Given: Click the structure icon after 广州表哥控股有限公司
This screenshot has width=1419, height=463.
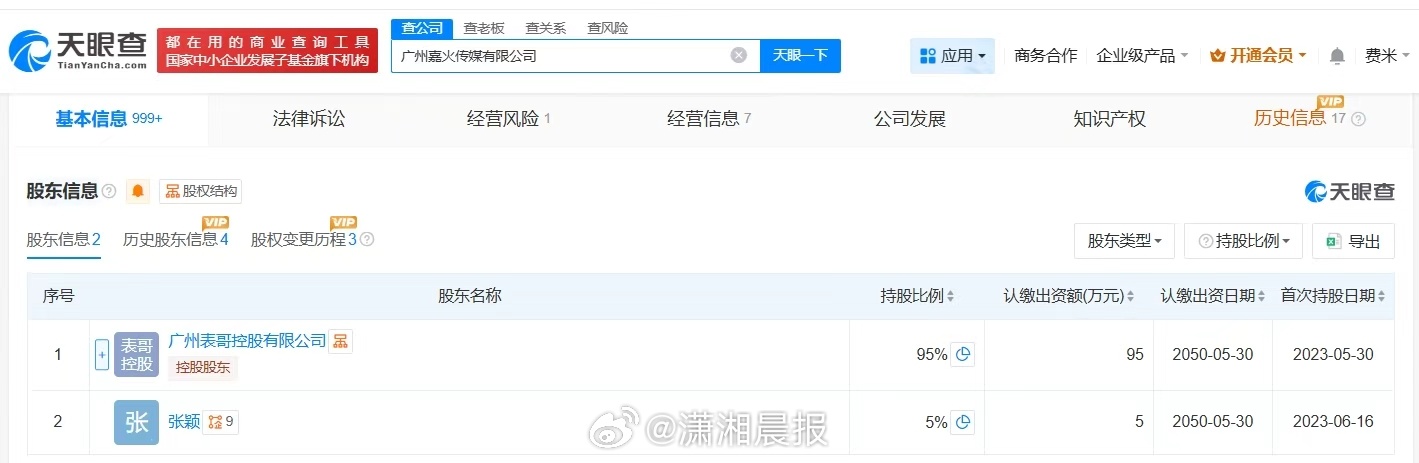Looking at the screenshot, I should pyautogui.click(x=341, y=341).
